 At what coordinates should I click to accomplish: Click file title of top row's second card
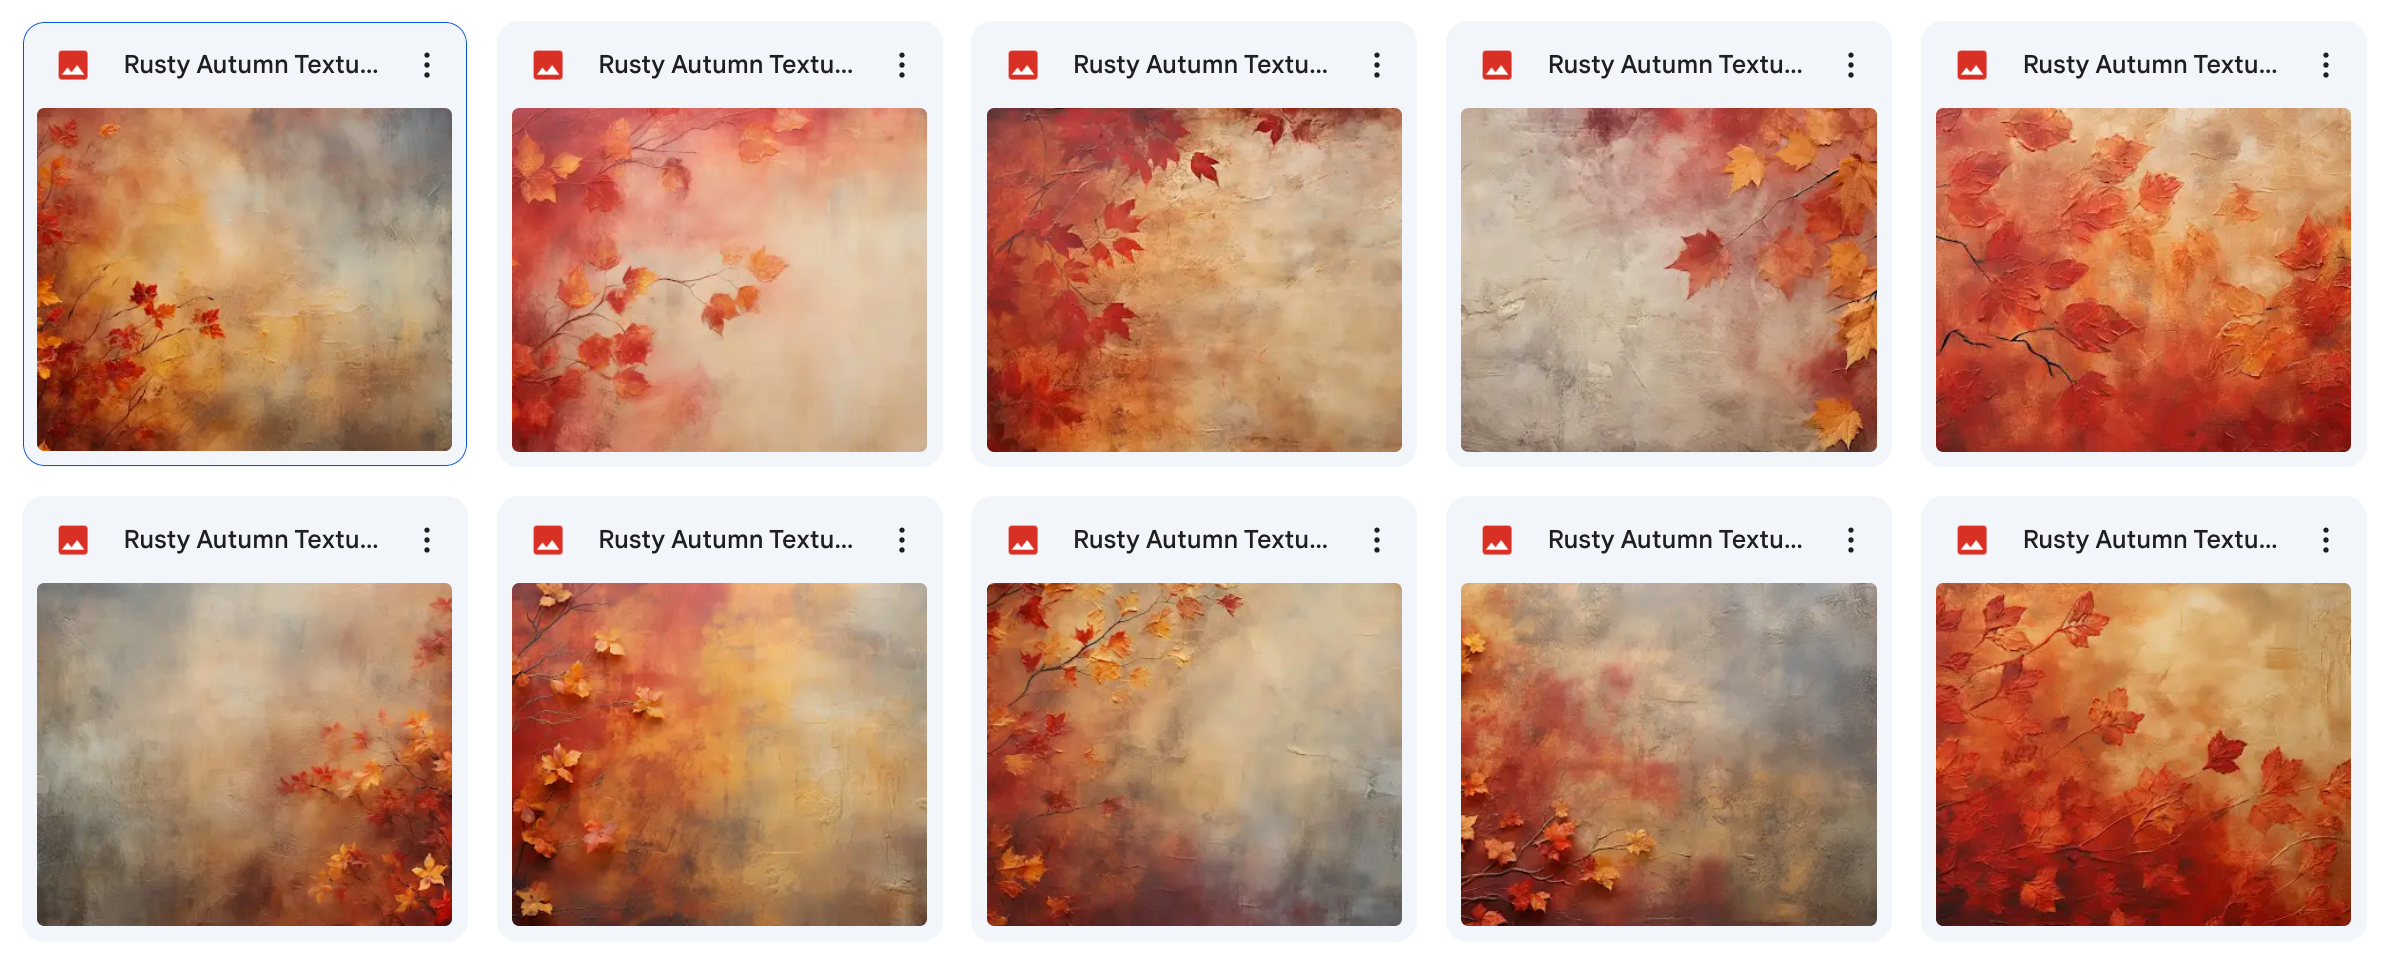coord(725,65)
